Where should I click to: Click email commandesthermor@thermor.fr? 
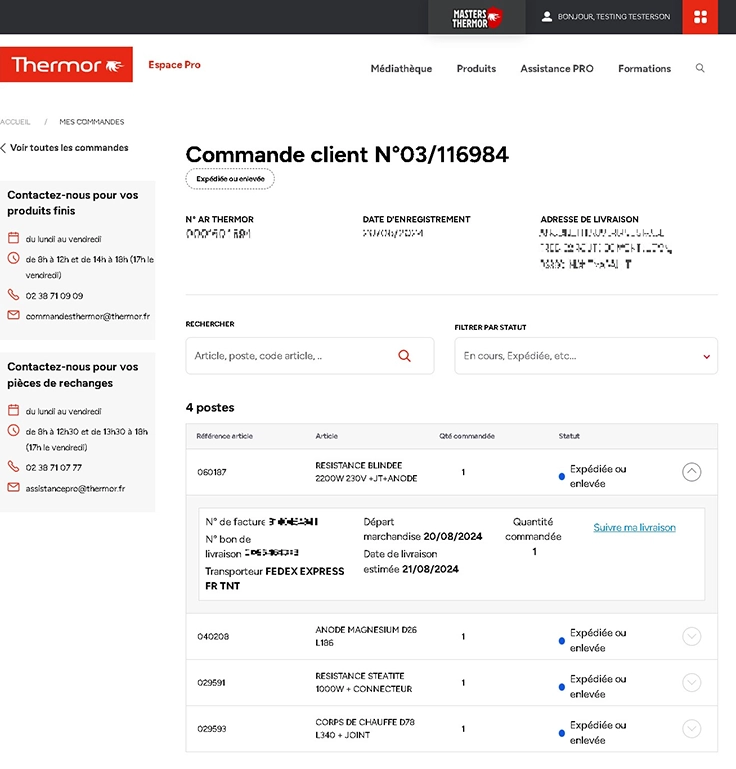(88, 316)
